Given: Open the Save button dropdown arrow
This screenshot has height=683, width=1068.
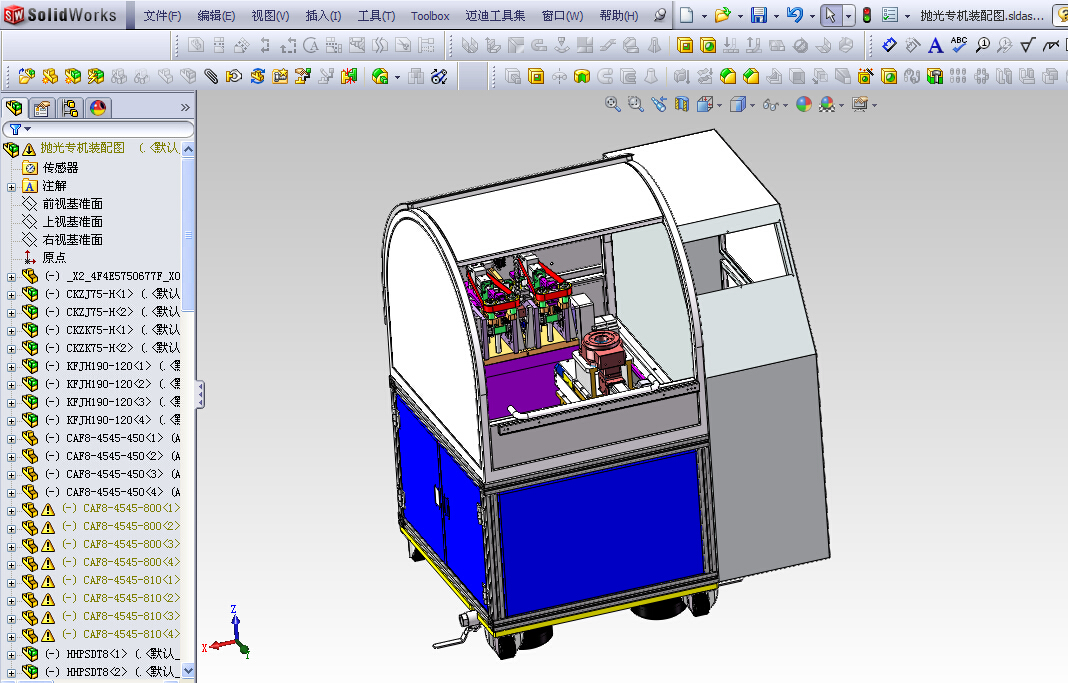Looking at the screenshot, I should click(776, 16).
